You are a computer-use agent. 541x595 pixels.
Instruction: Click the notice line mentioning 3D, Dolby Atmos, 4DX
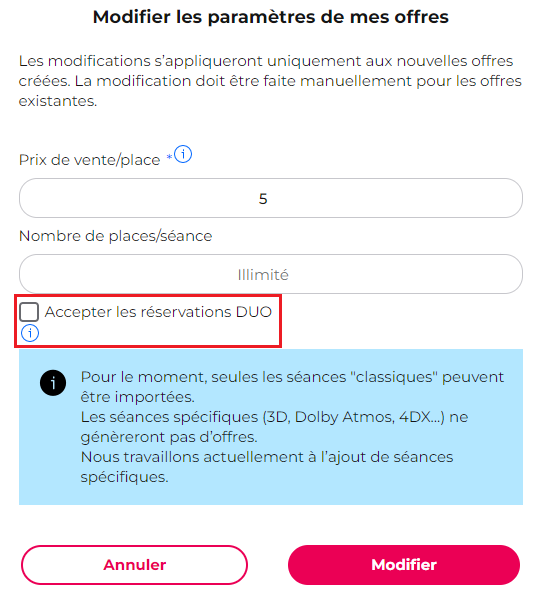[x=274, y=427]
